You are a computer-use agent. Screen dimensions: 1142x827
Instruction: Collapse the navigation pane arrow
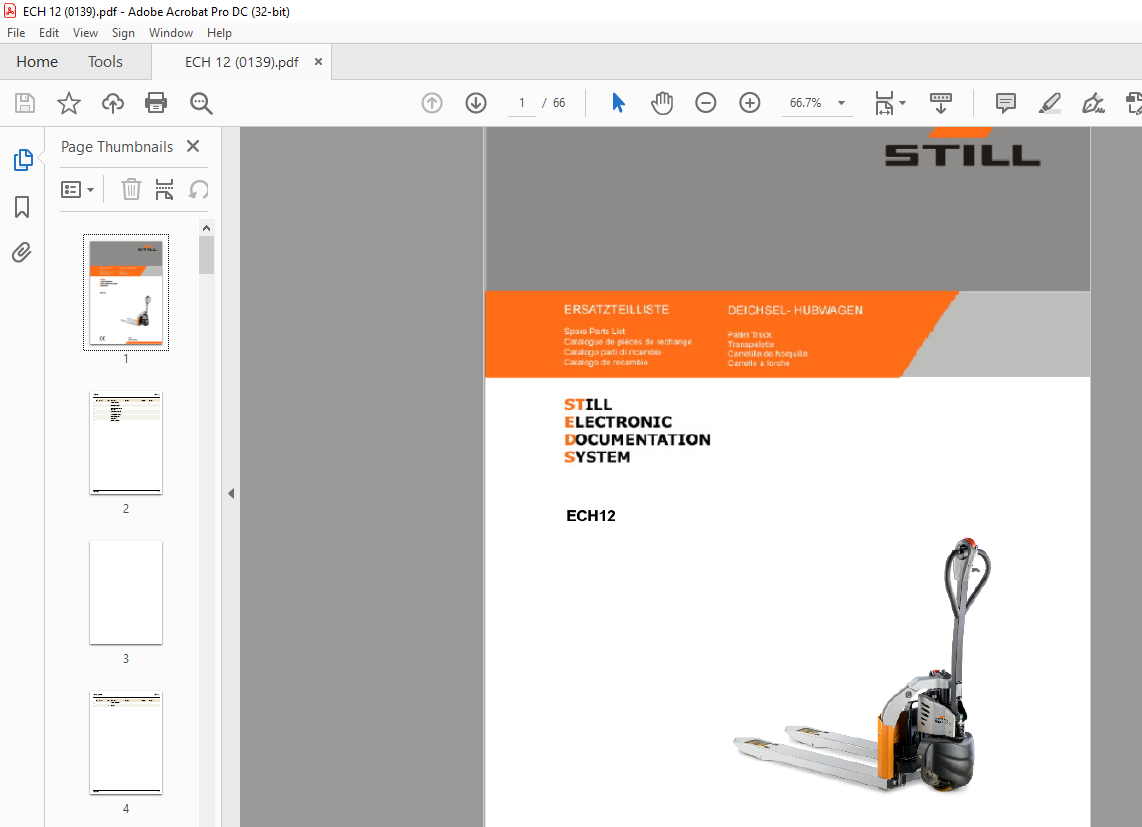pos(231,493)
